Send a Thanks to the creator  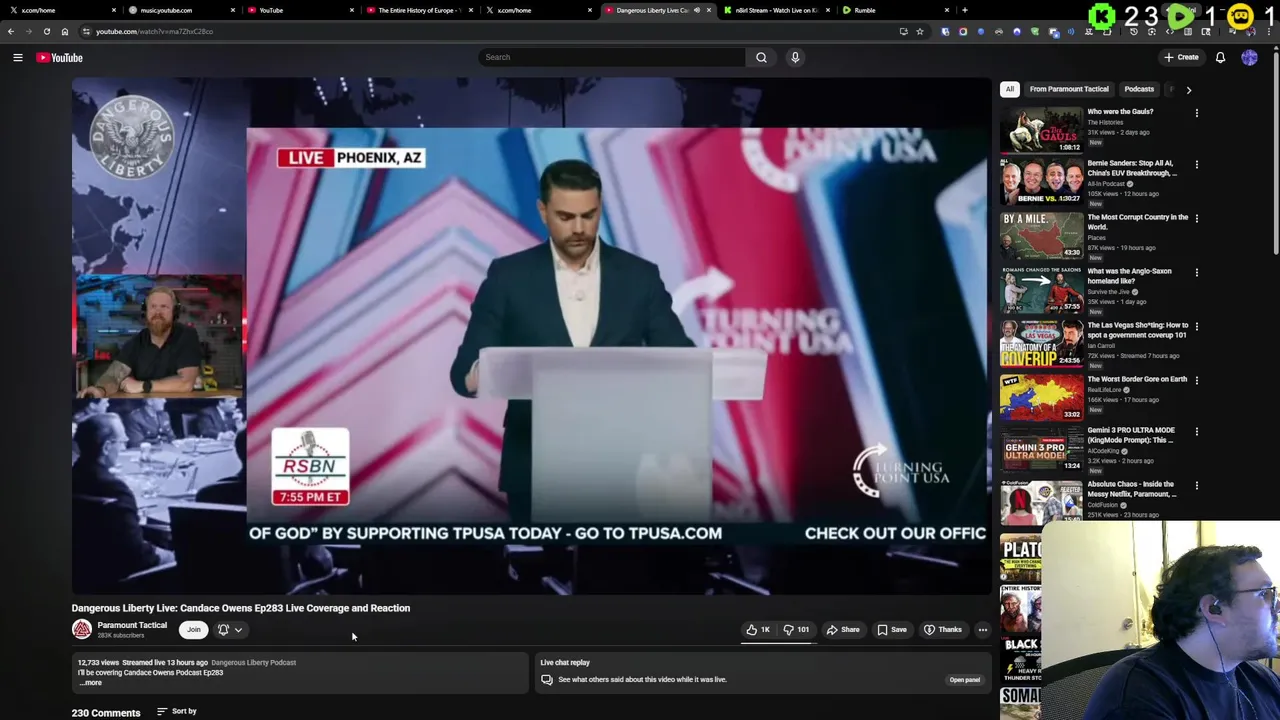click(942, 630)
